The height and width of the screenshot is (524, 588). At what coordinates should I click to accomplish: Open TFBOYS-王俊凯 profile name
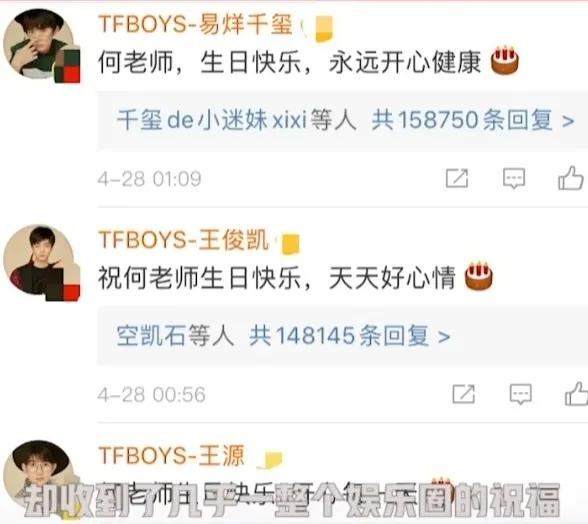coord(183,239)
